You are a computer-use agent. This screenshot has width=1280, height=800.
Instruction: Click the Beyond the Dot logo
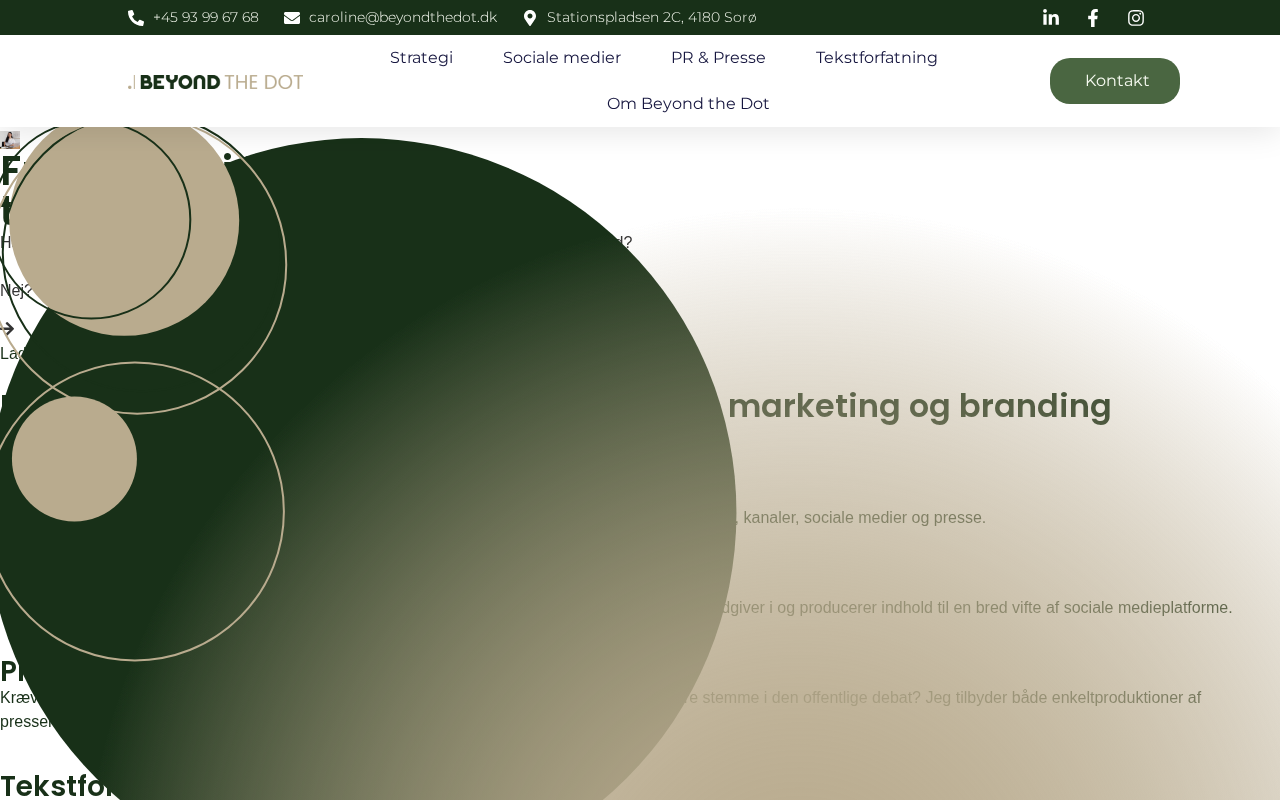point(216,82)
